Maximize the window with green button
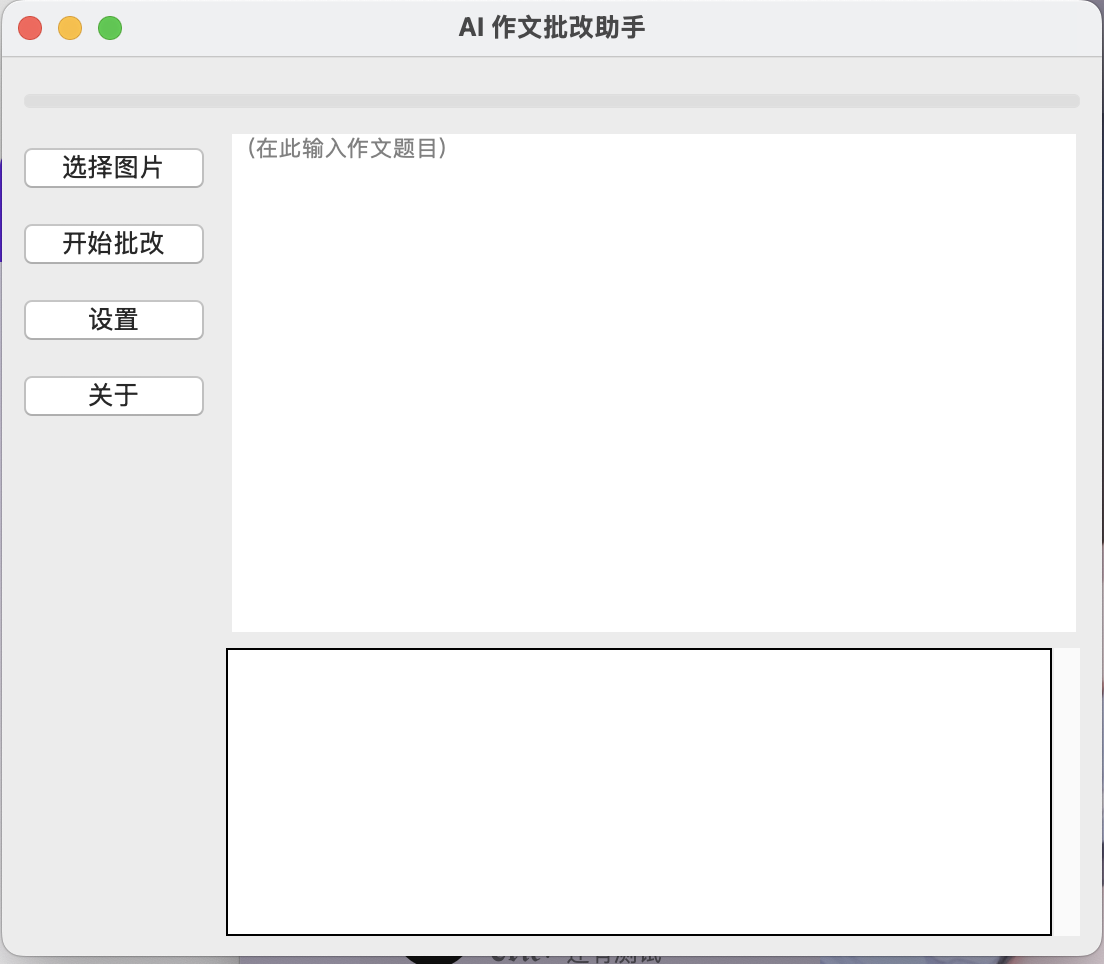The width and height of the screenshot is (1104, 964). [x=110, y=28]
